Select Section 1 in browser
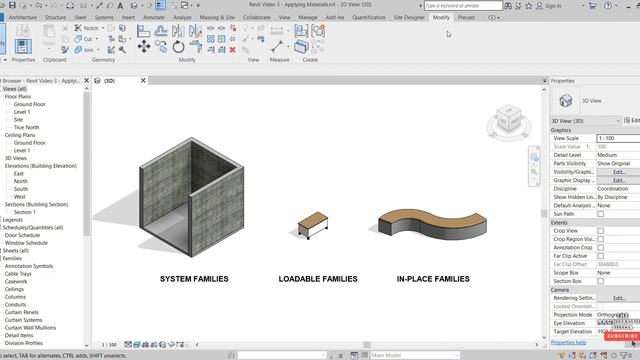 pos(24,212)
